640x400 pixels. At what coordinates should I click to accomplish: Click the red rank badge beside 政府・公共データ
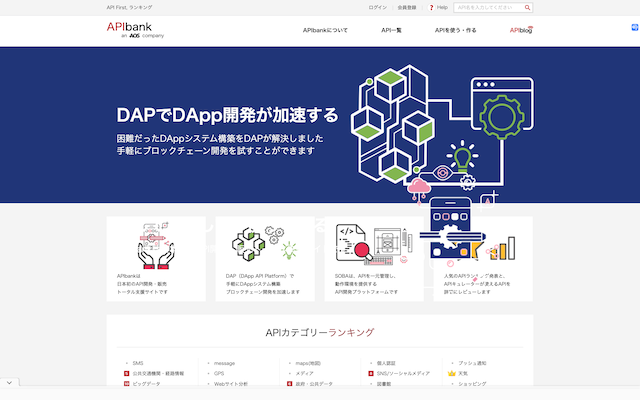click(x=289, y=384)
